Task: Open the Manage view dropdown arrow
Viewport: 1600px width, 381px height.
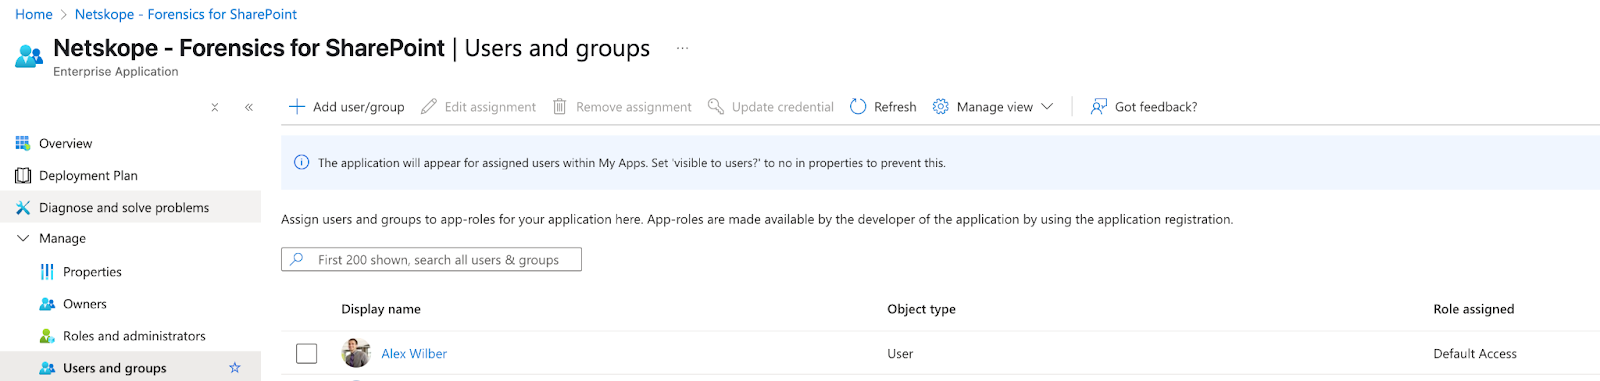Action: (x=1047, y=106)
